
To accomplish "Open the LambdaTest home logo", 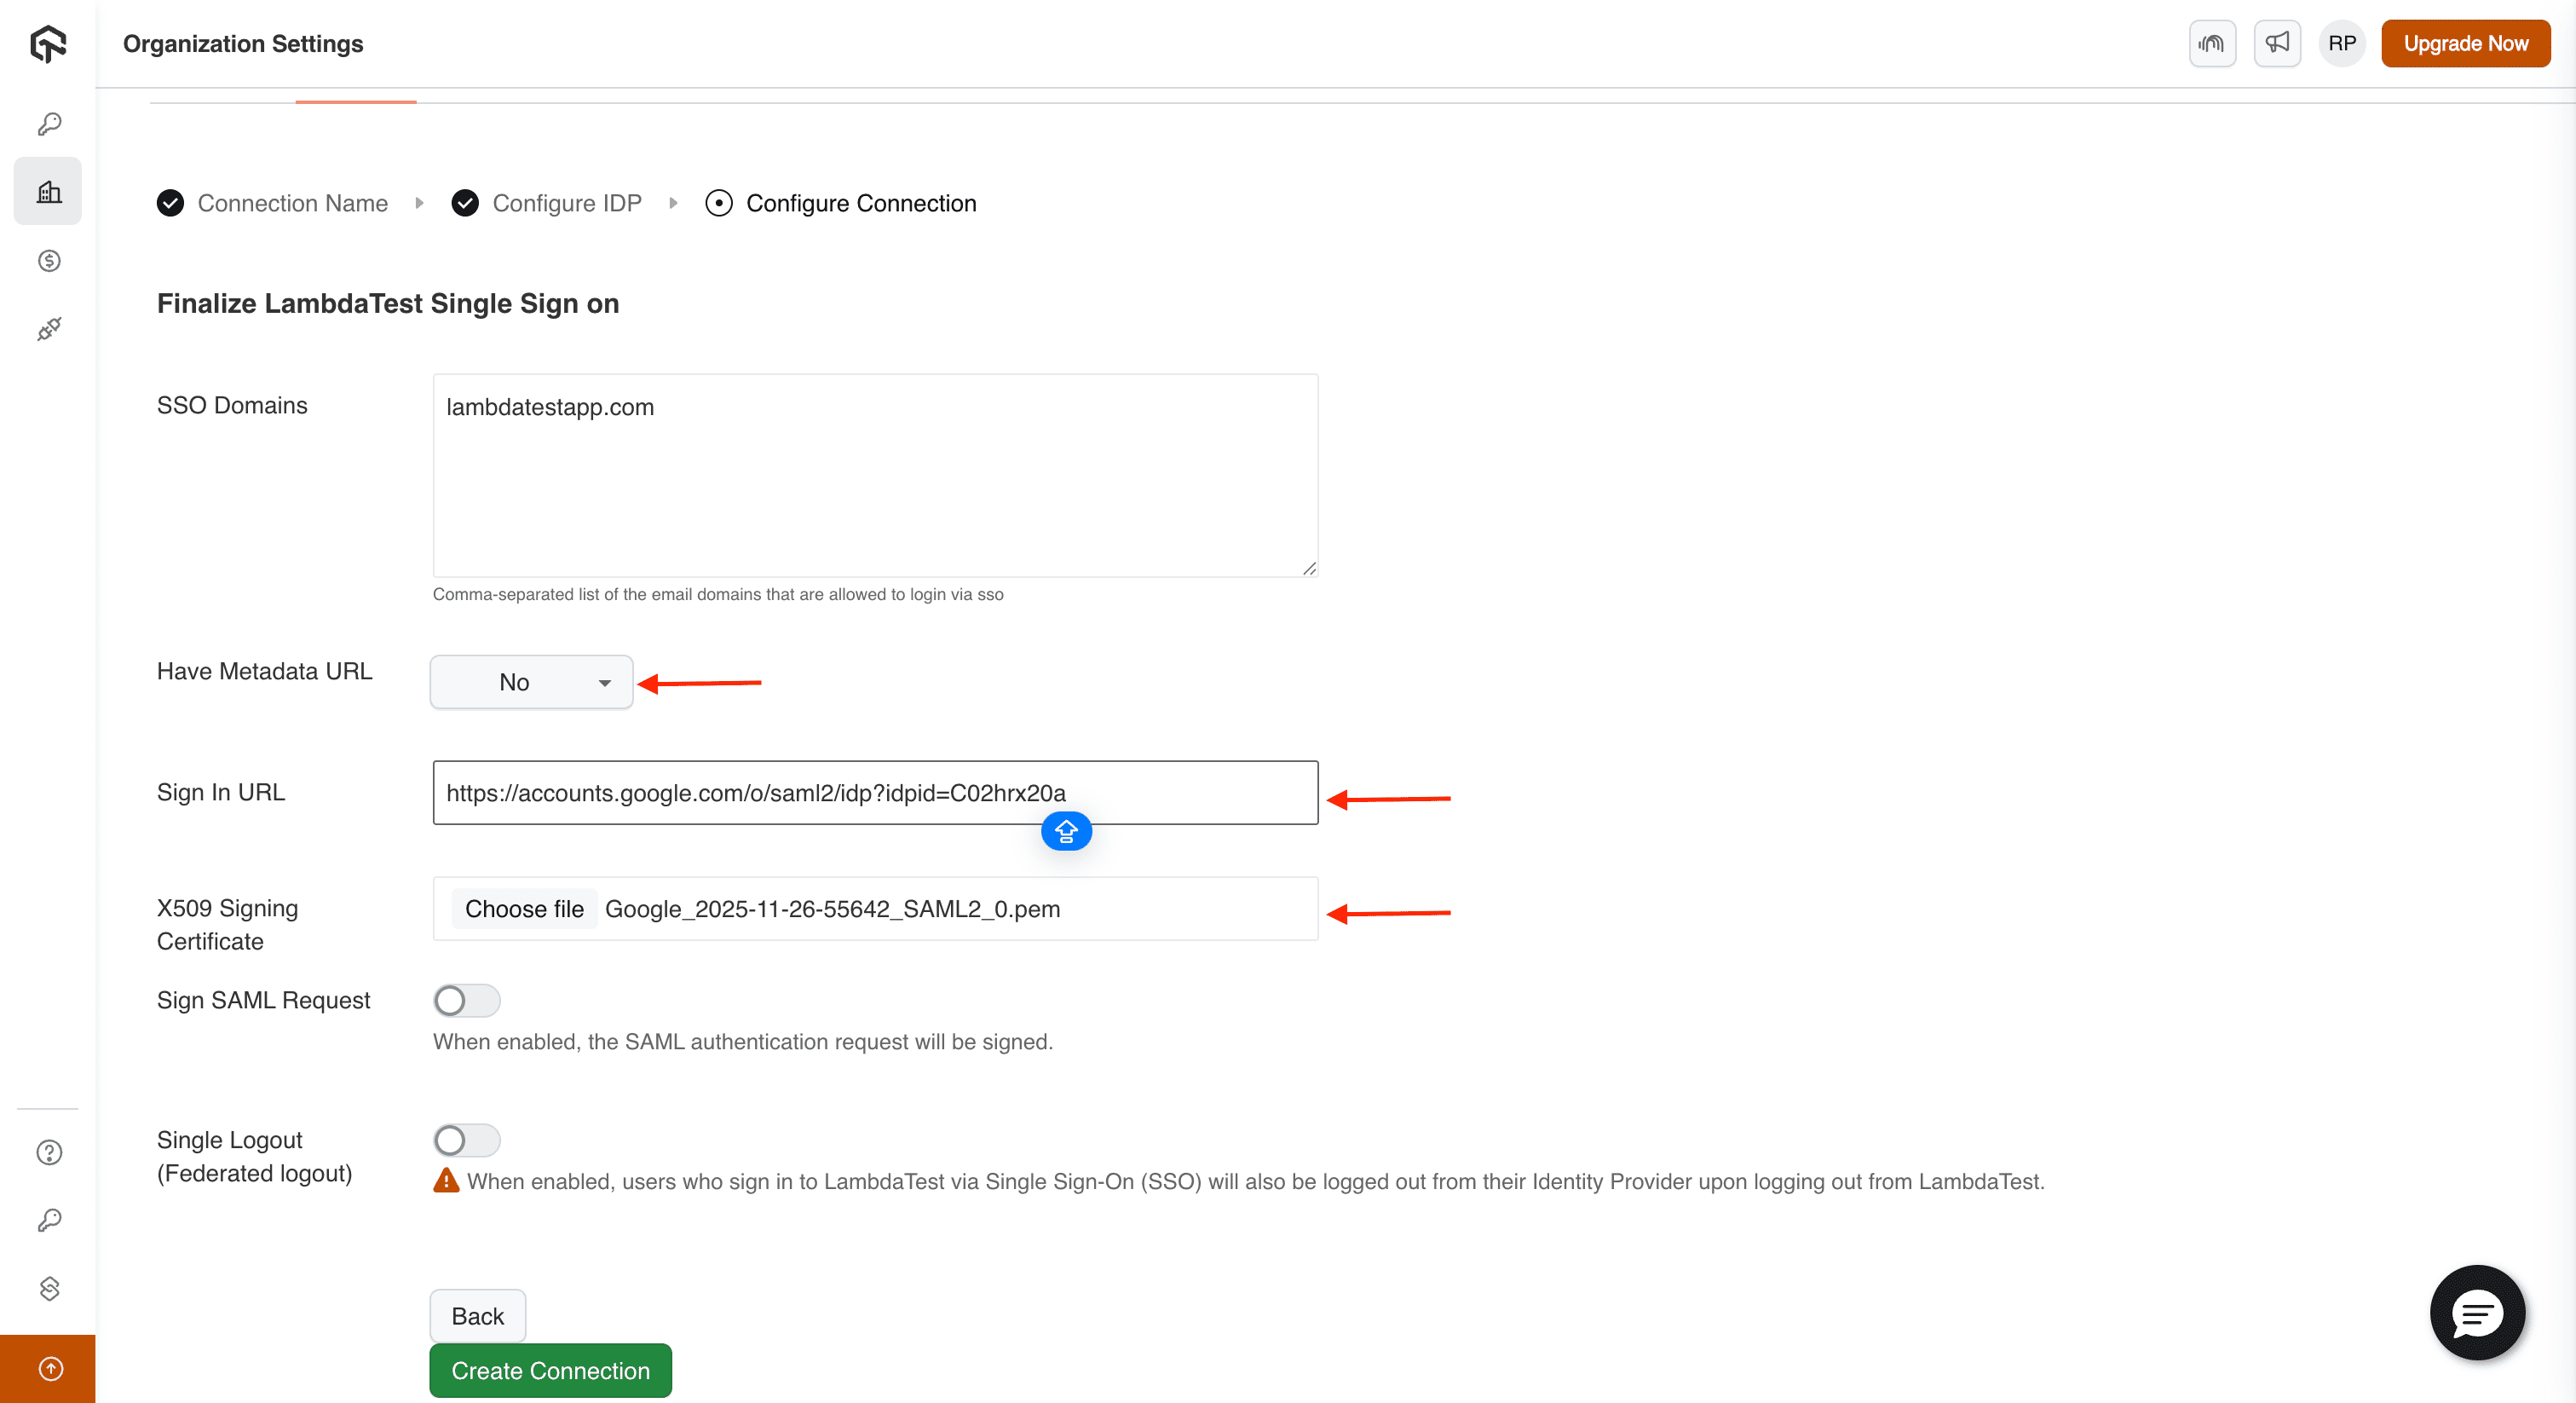I will 48,43.
